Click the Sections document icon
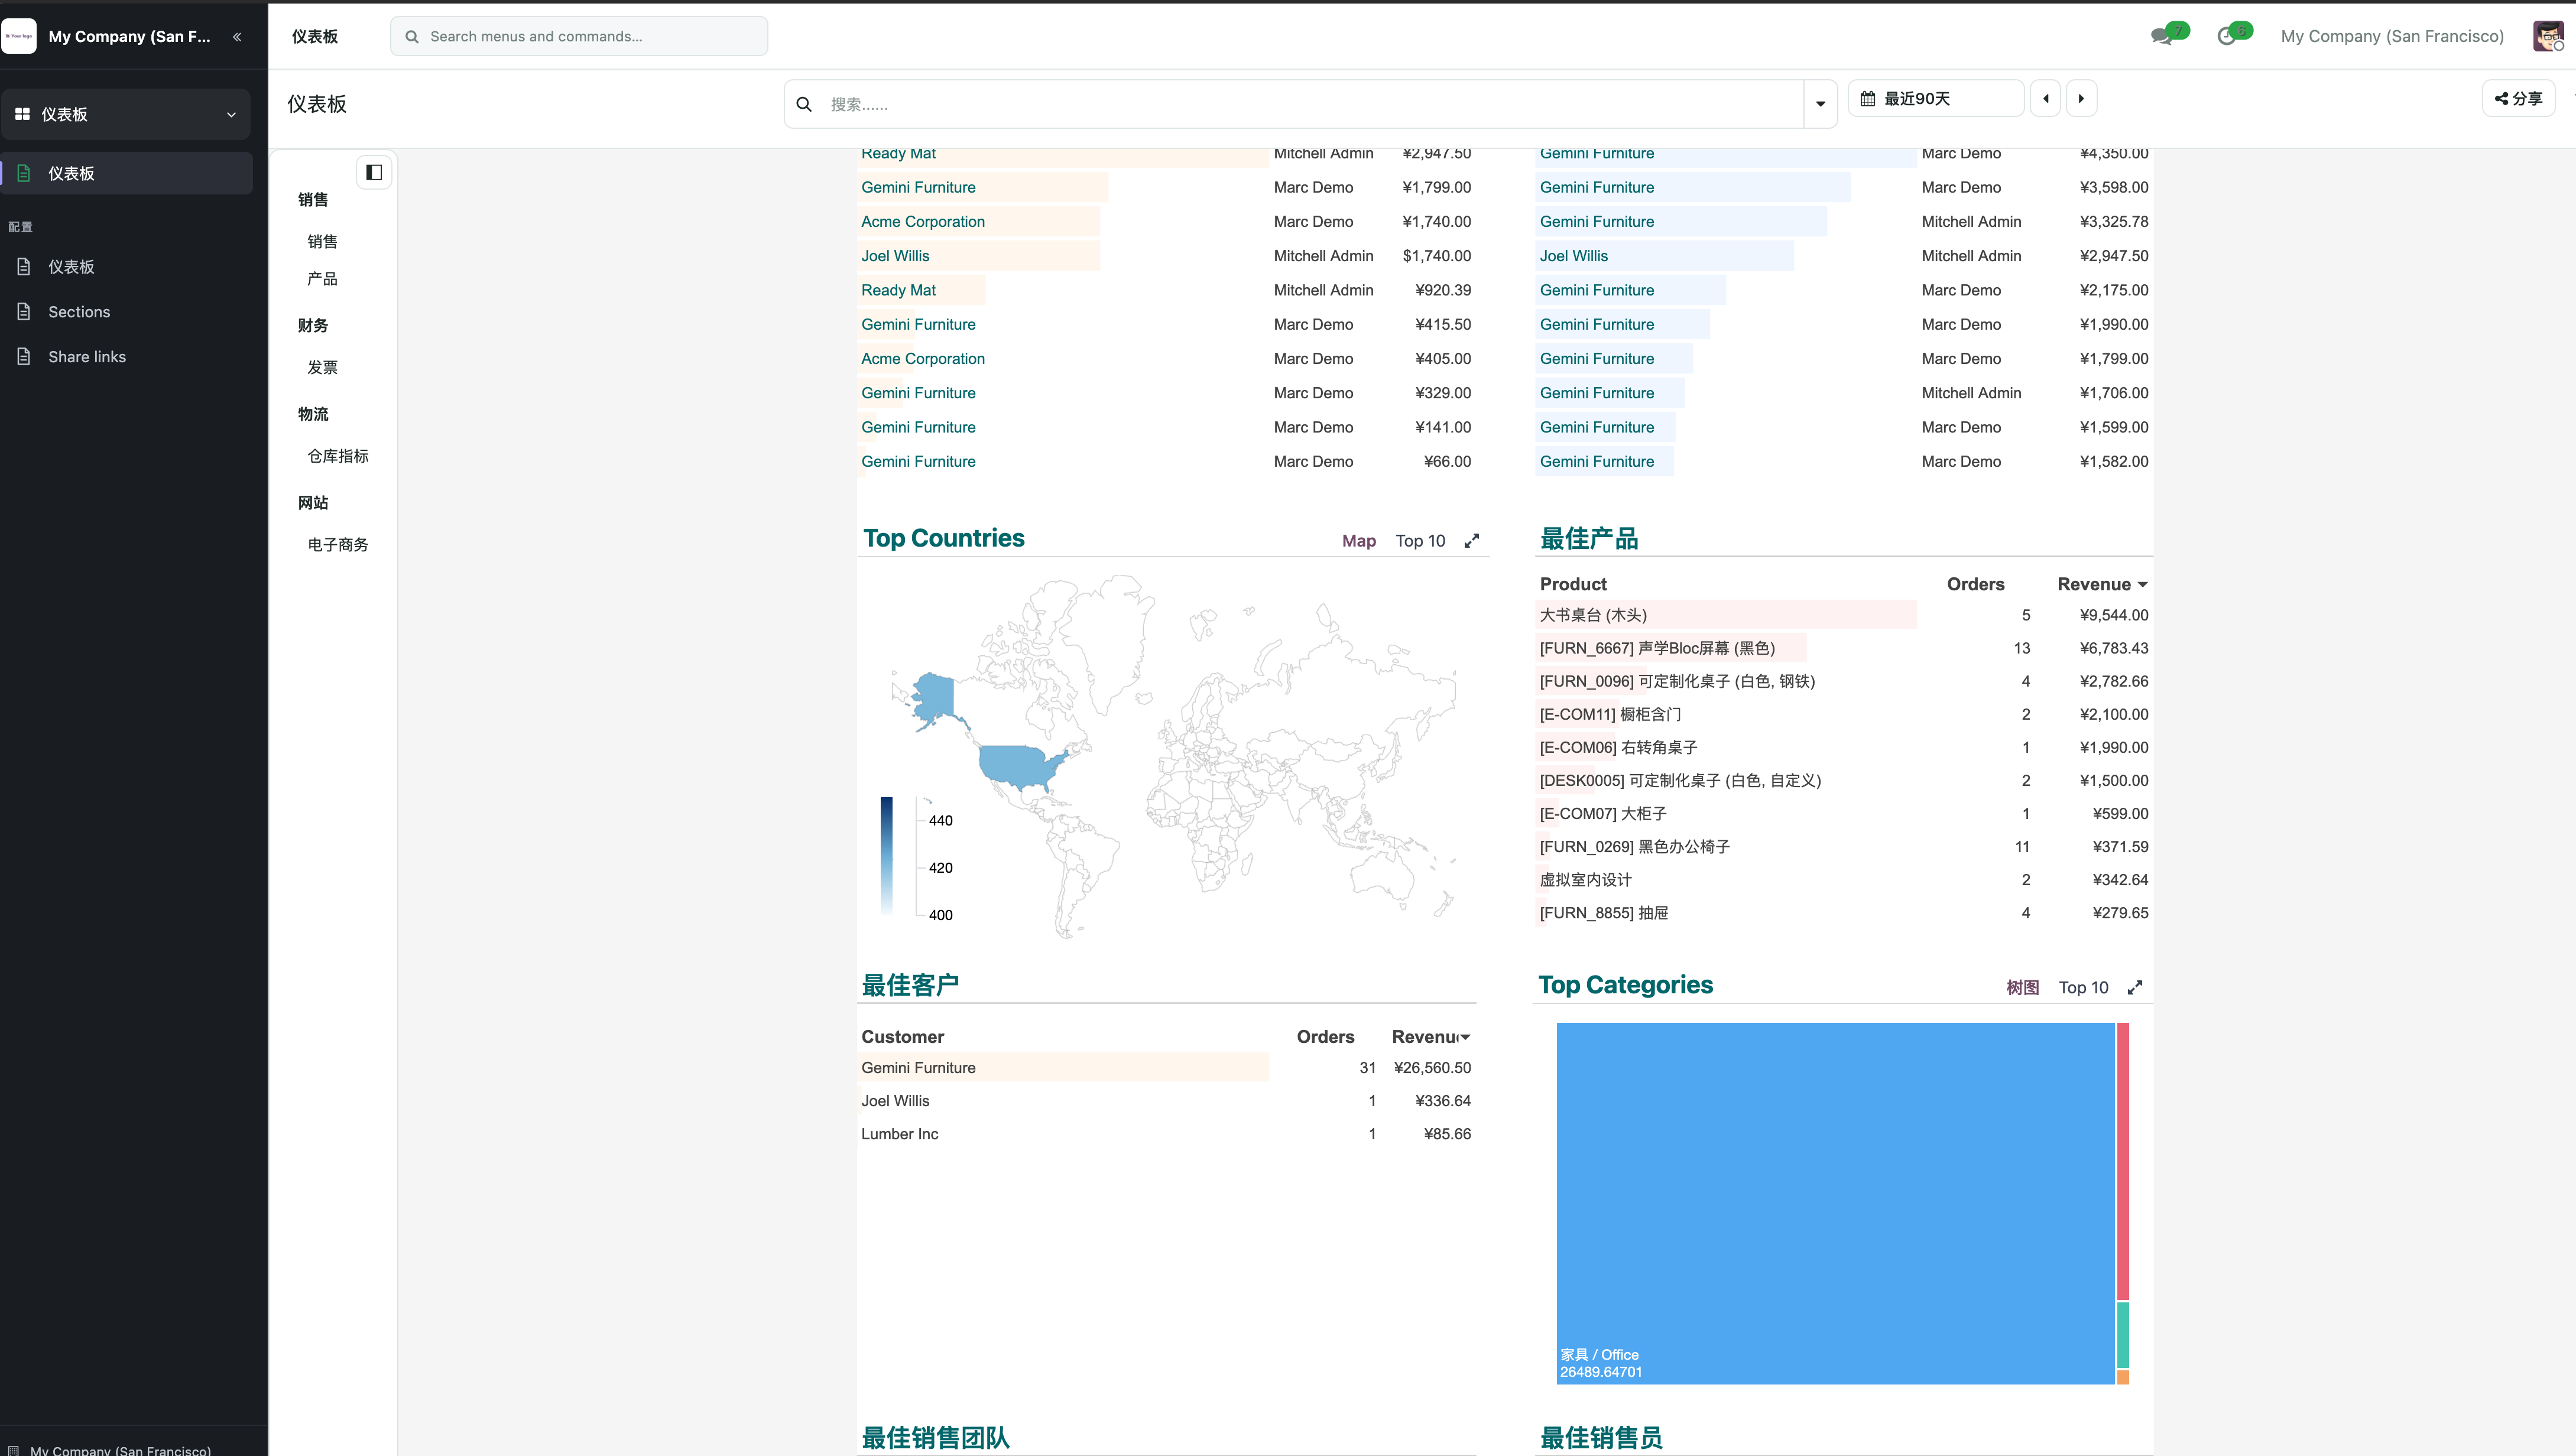Image resolution: width=2576 pixels, height=1456 pixels. tap(24, 312)
